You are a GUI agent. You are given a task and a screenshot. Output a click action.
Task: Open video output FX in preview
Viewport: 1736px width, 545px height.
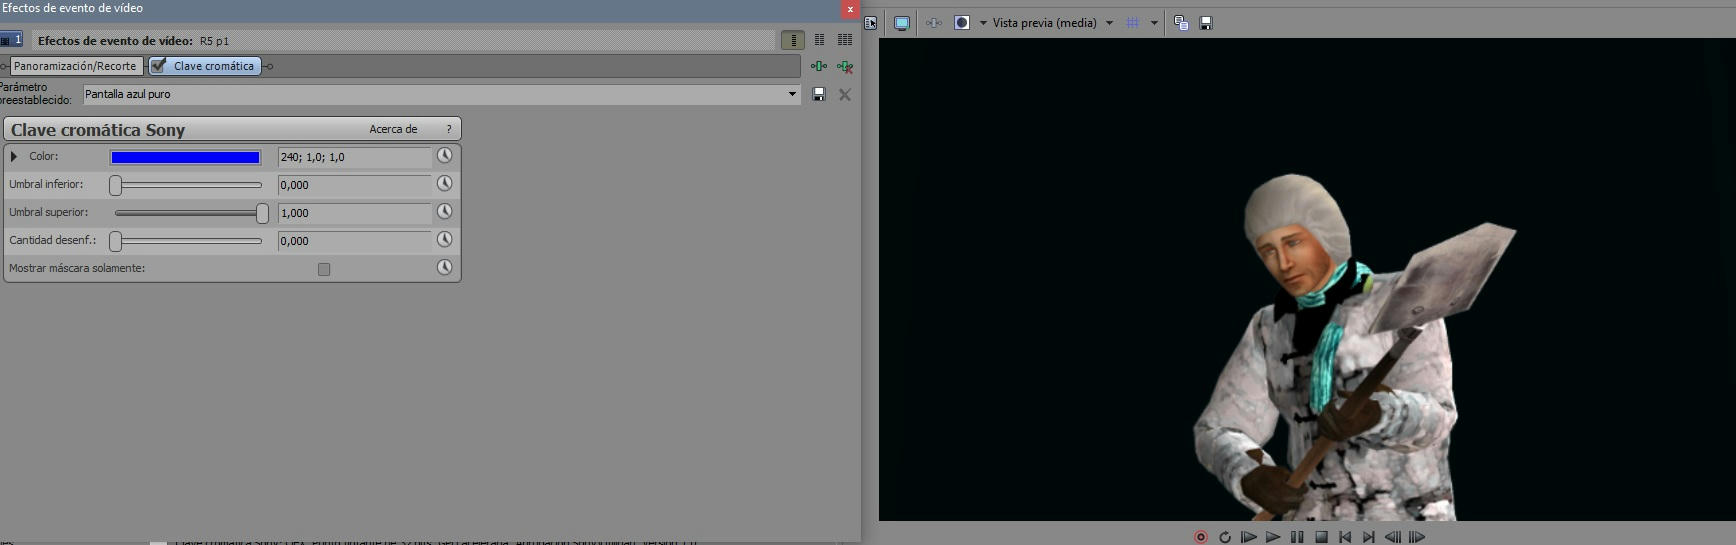pos(933,23)
